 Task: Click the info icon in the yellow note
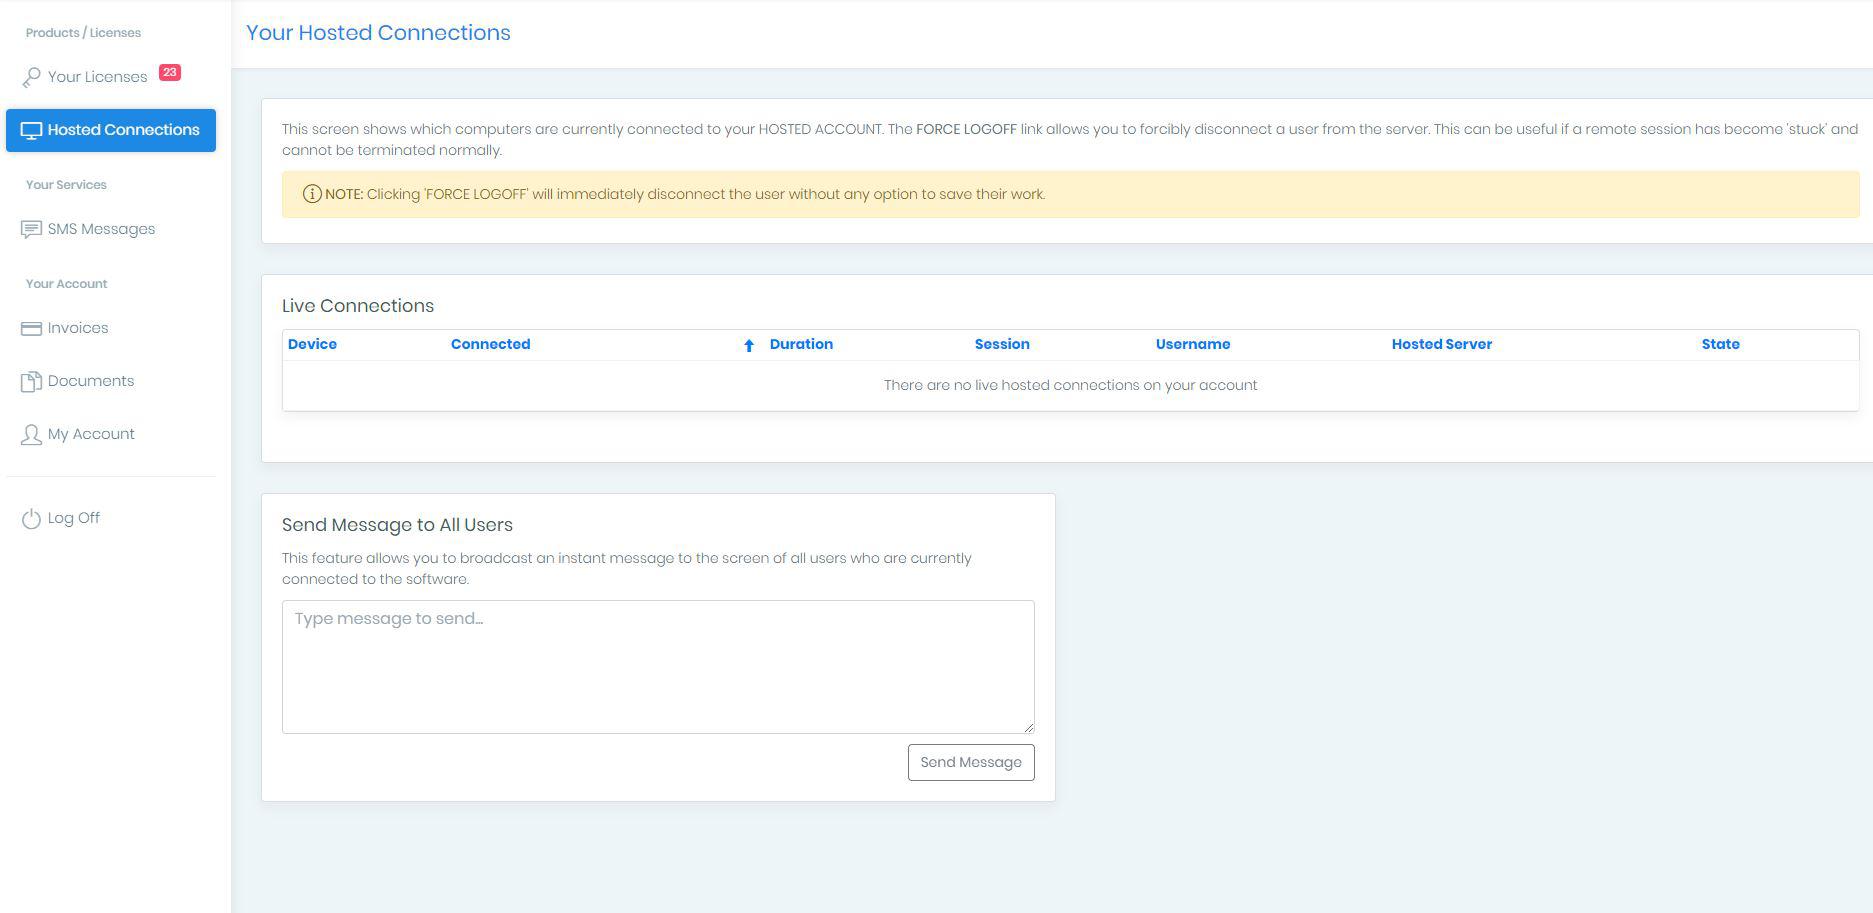pyautogui.click(x=312, y=194)
